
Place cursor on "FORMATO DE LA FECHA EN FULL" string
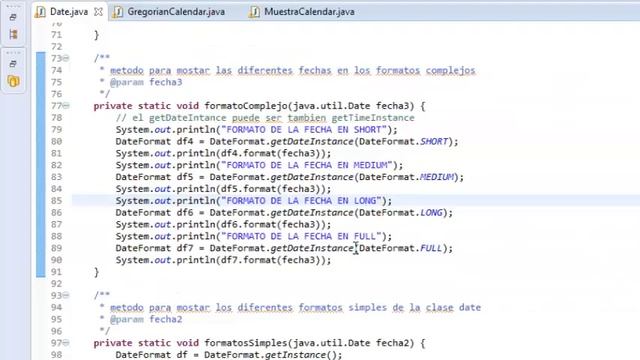point(300,236)
